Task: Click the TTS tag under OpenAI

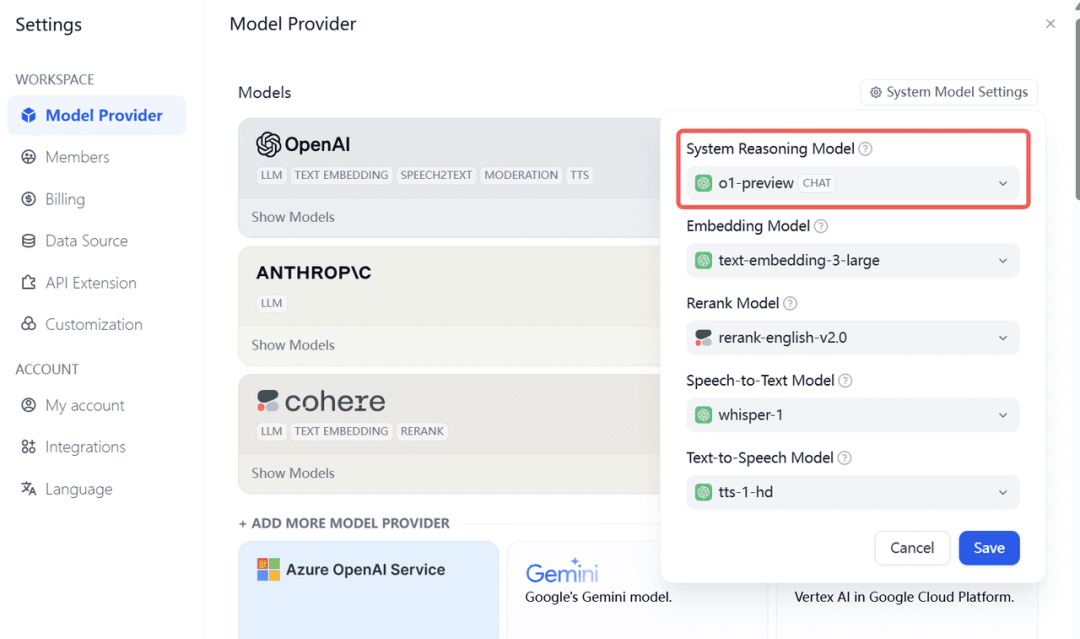Action: pyautogui.click(x=579, y=175)
